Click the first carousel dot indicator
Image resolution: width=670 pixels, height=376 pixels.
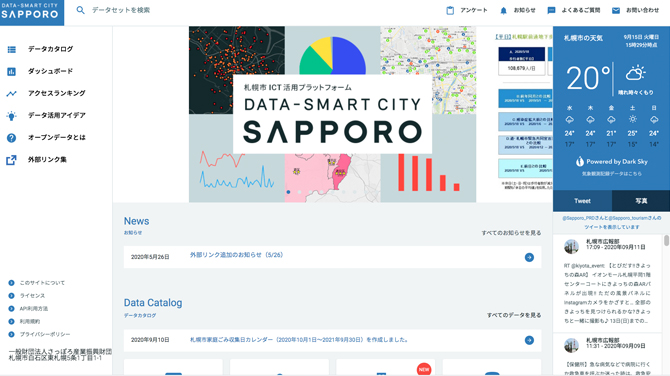(x=288, y=192)
